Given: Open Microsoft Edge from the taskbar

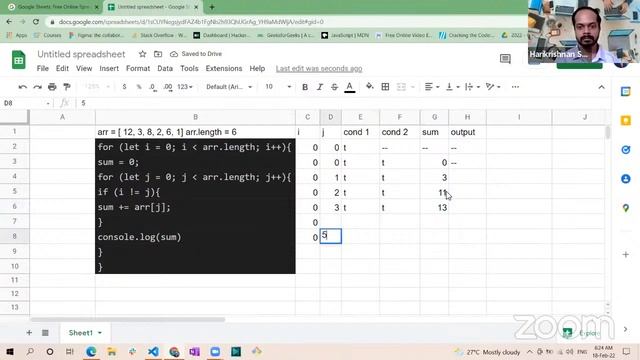Looking at the screenshot, I should tap(91, 351).
